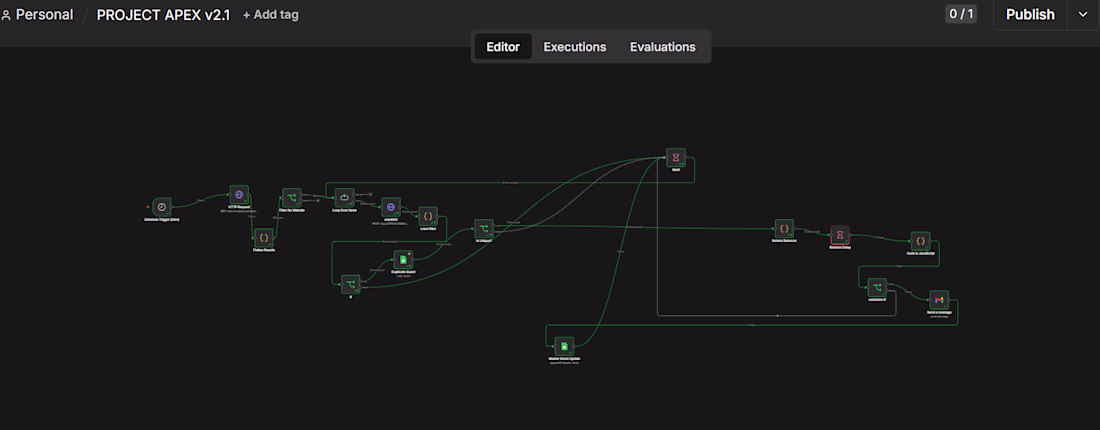
Task: Open the If node under Duplicate Guard
Action: coord(351,285)
